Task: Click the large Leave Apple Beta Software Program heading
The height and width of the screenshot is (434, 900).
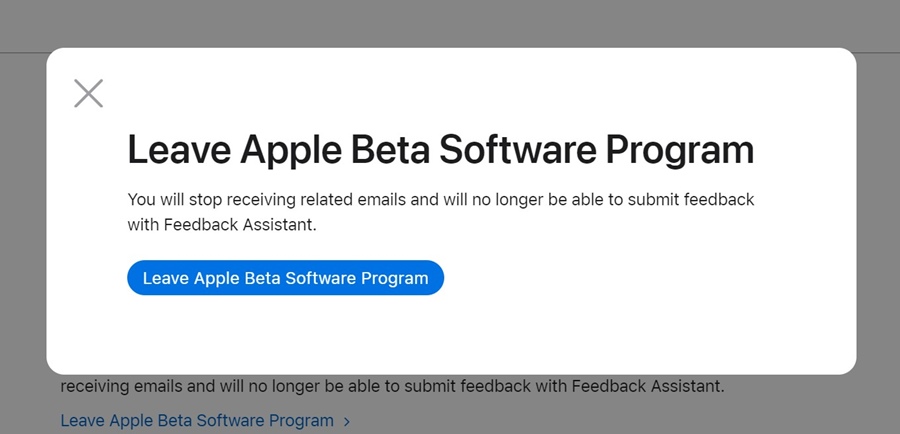Action: click(x=440, y=150)
